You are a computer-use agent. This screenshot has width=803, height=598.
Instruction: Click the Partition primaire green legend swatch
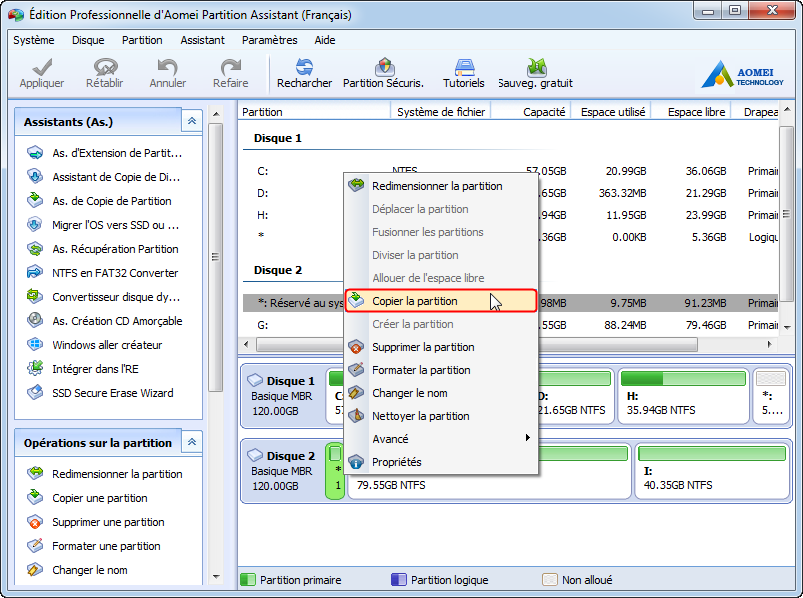click(248, 580)
